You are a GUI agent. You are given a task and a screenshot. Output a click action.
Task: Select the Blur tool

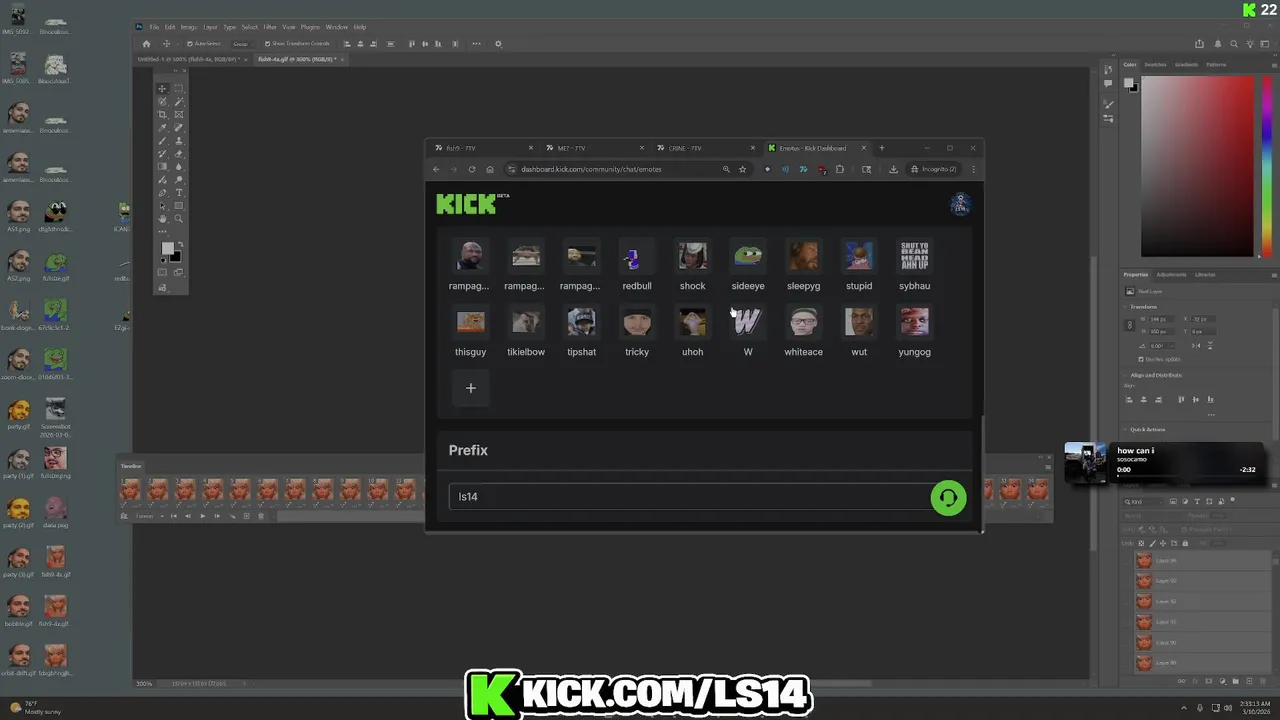click(x=179, y=166)
